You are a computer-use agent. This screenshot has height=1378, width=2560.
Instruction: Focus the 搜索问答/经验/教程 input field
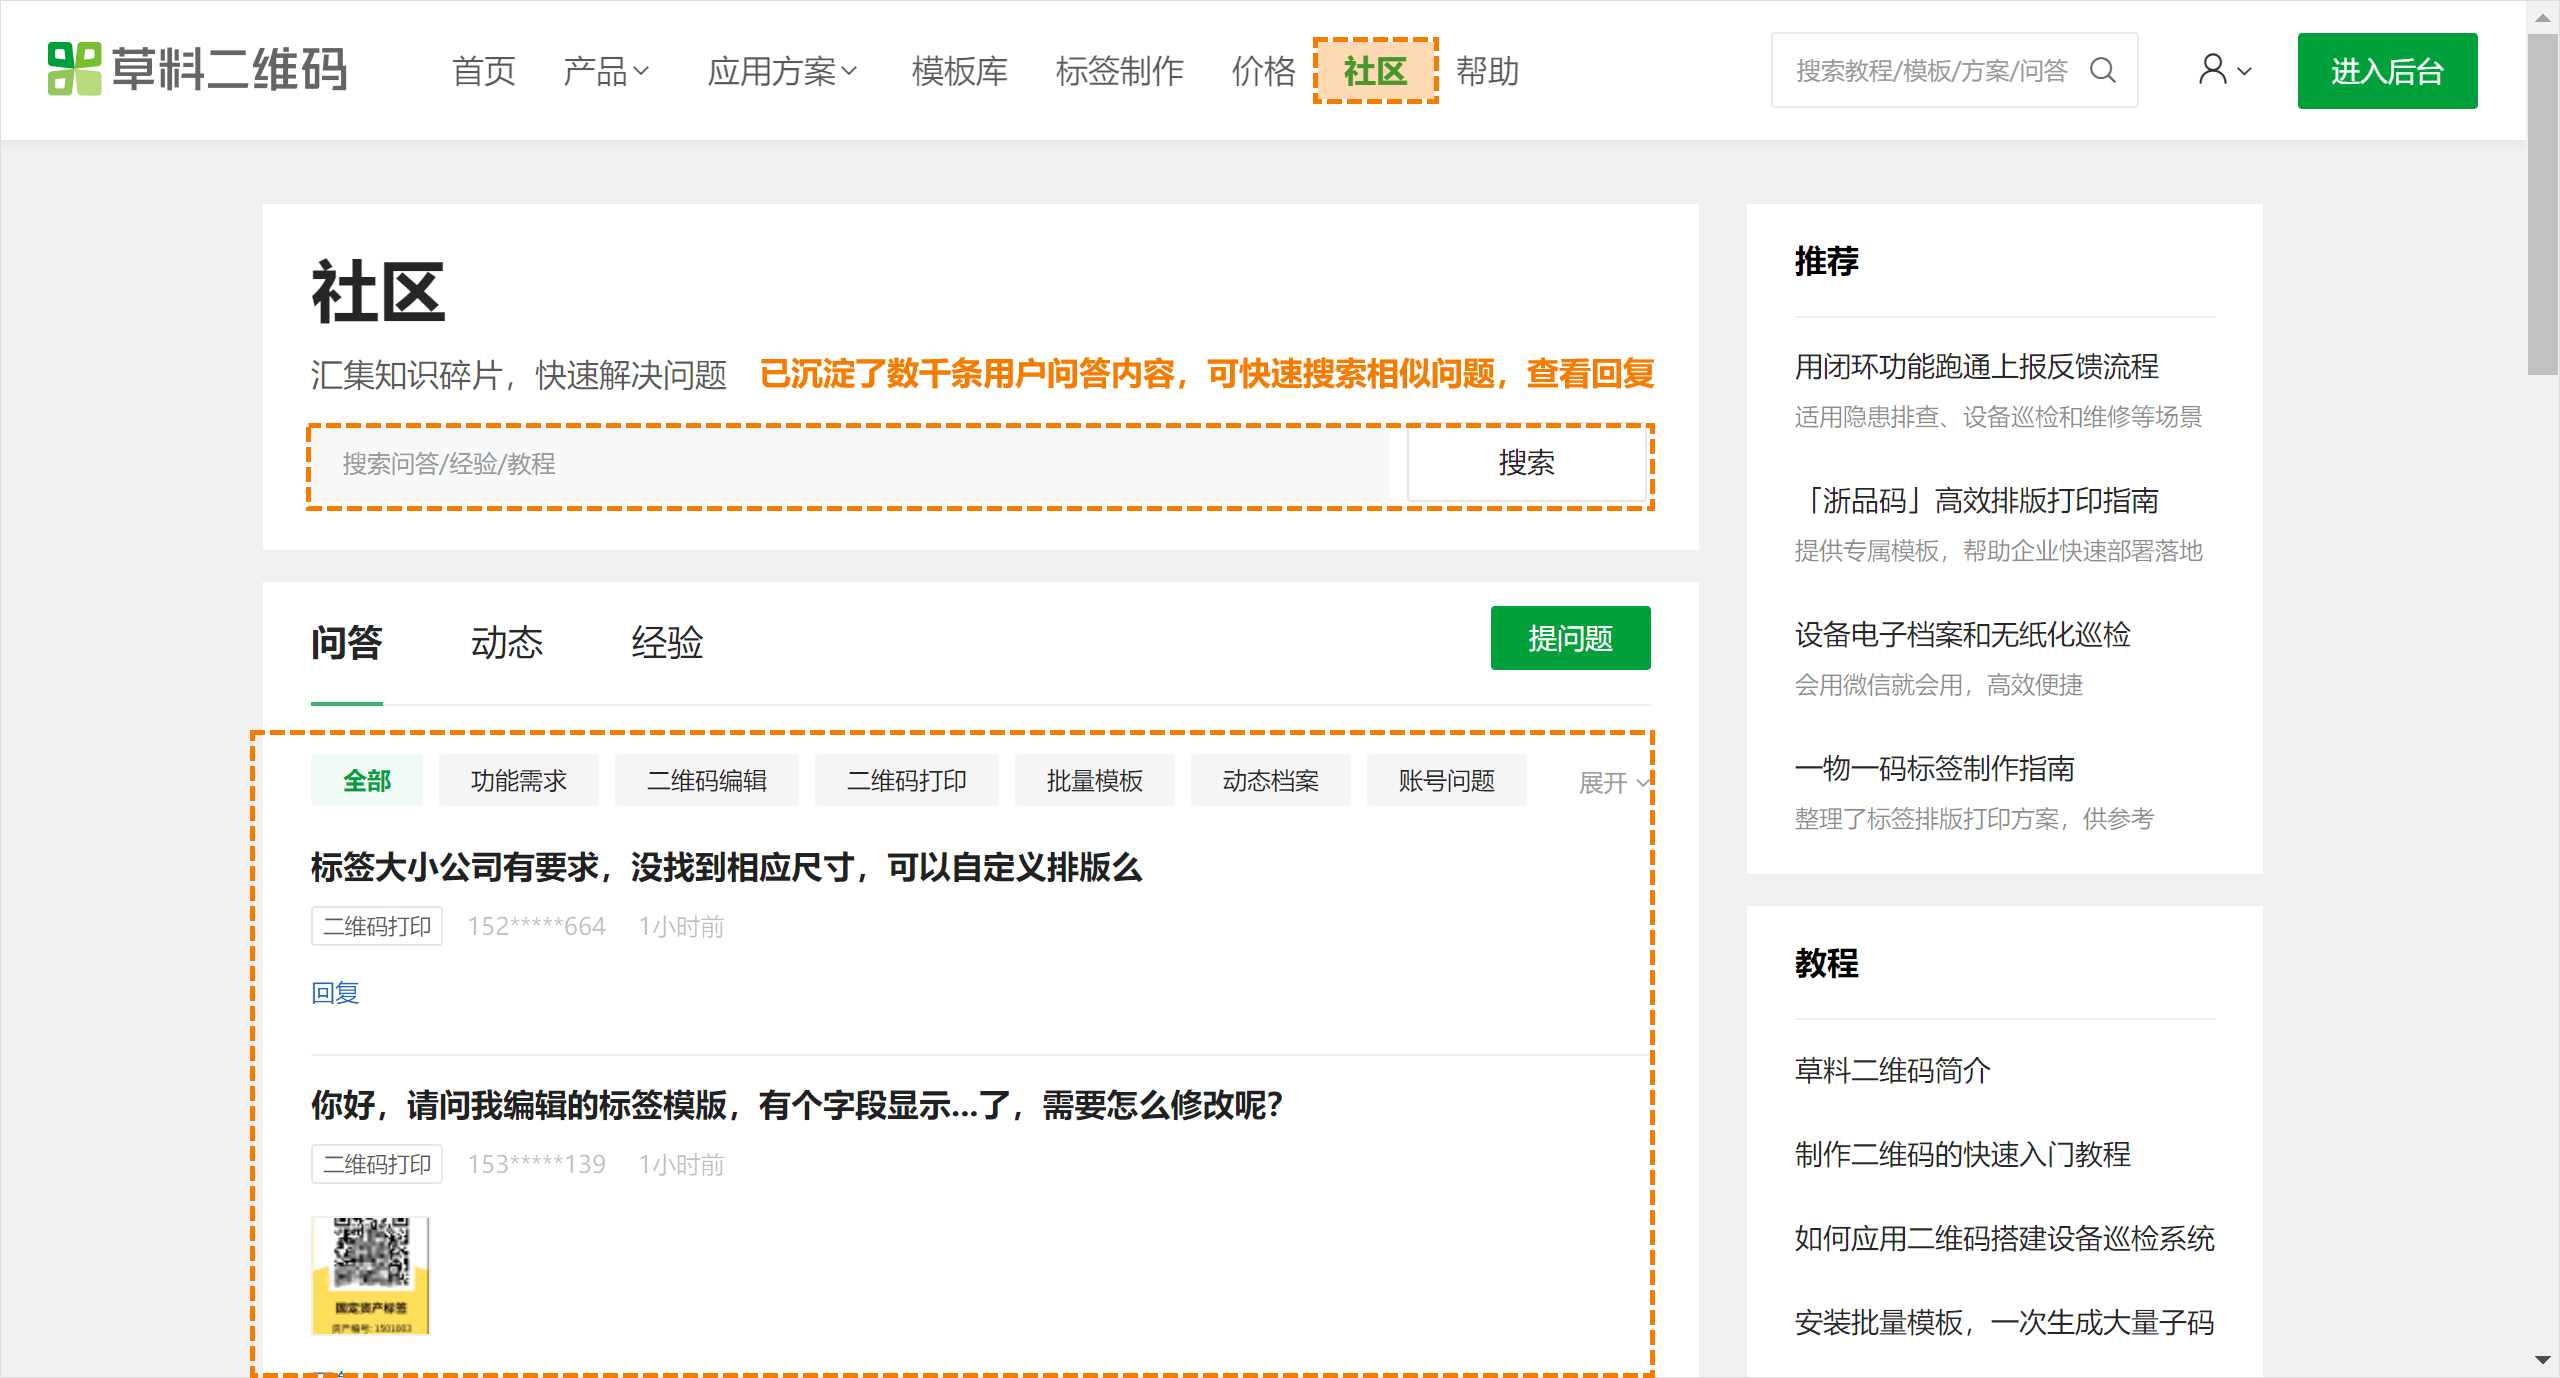click(850, 464)
